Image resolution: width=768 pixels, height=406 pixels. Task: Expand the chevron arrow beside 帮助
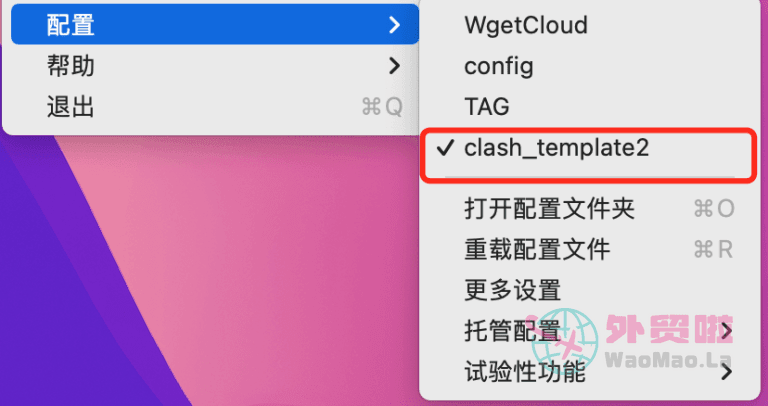(394, 66)
